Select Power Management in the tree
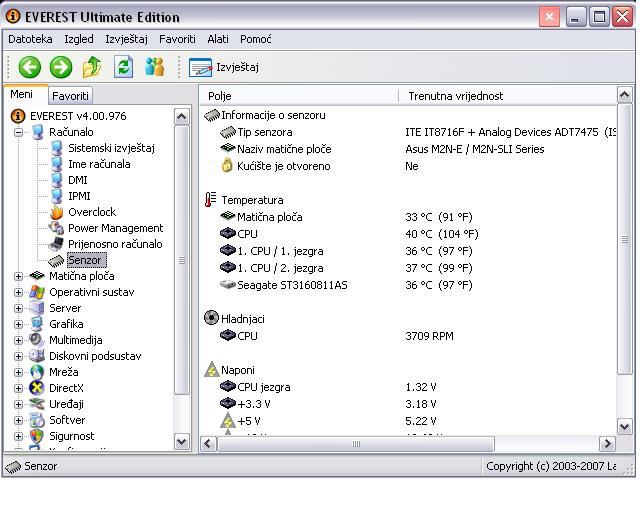The image size is (640, 512). (x=115, y=228)
